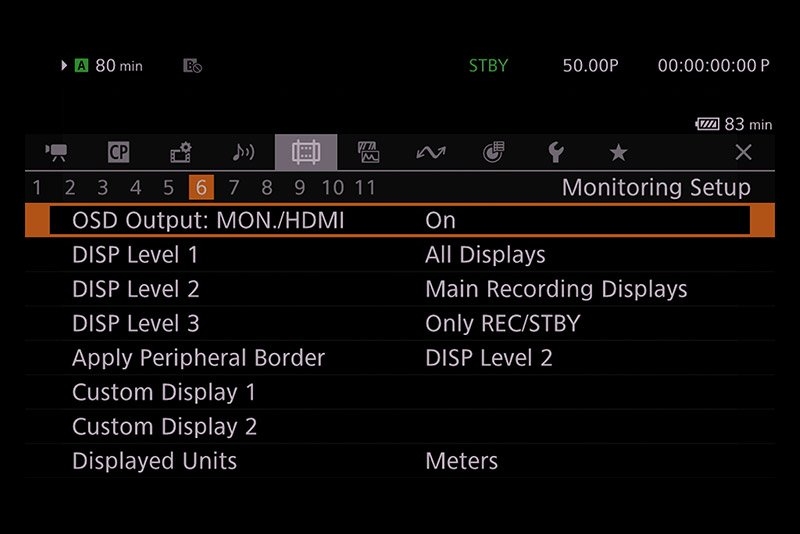Viewport: 800px width, 534px height.
Task: Change the Main Recording Displays value
Action: (556, 289)
